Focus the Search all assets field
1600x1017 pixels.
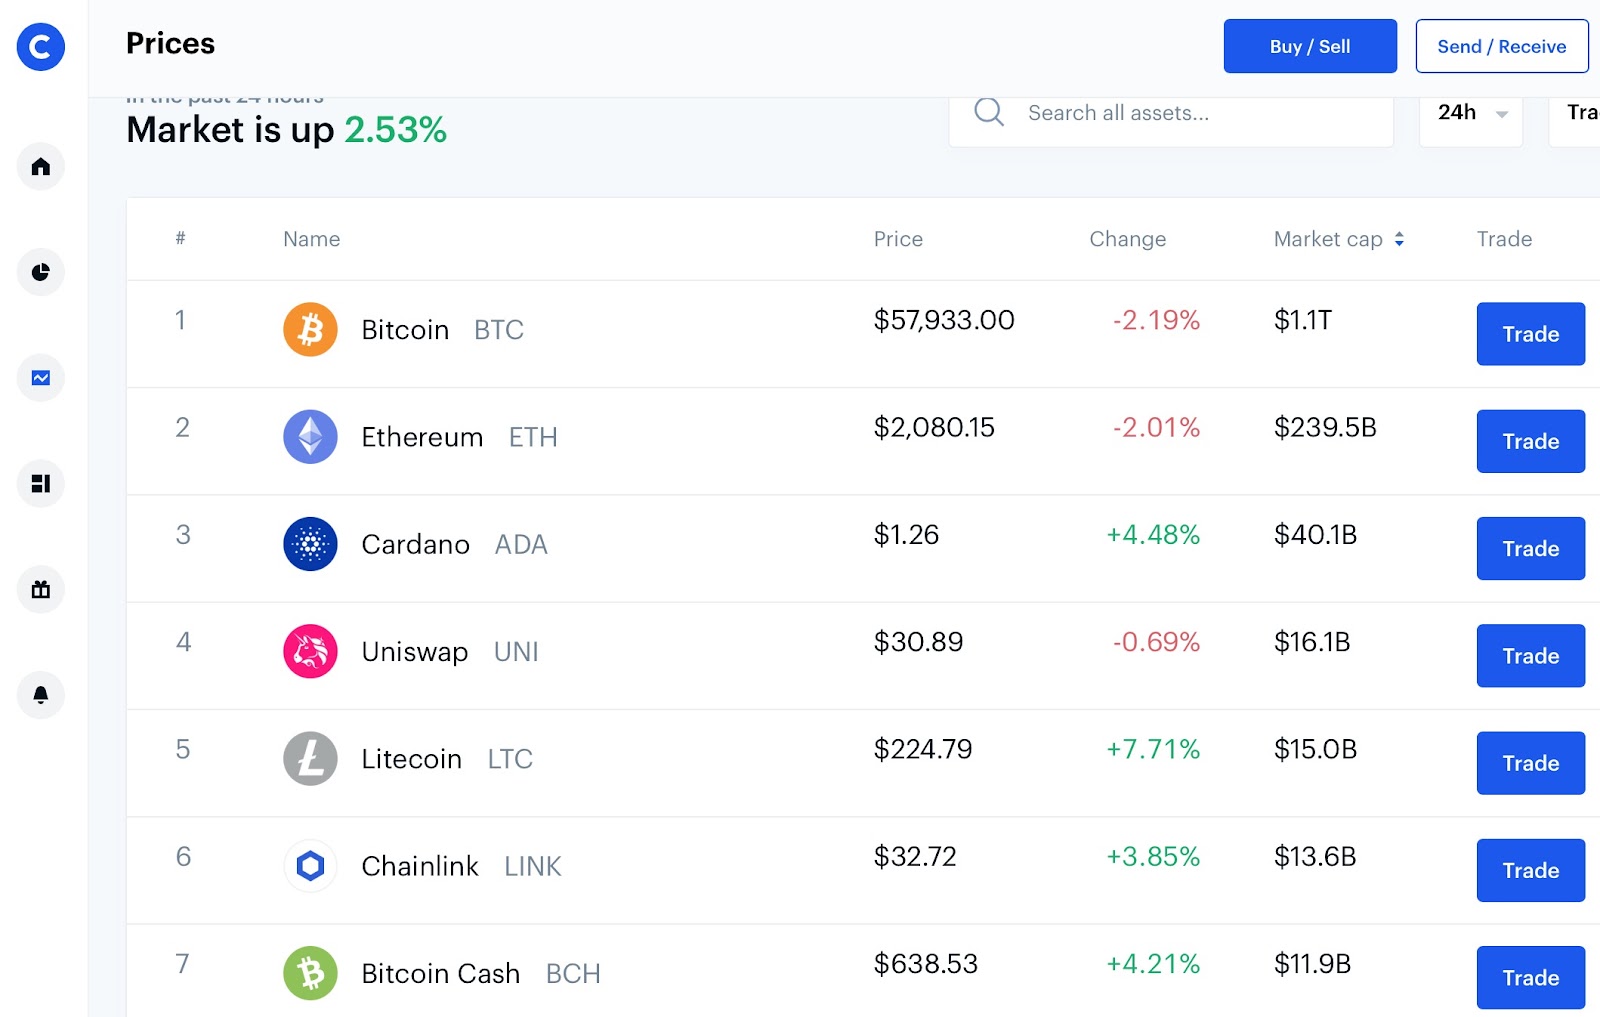tap(1171, 113)
